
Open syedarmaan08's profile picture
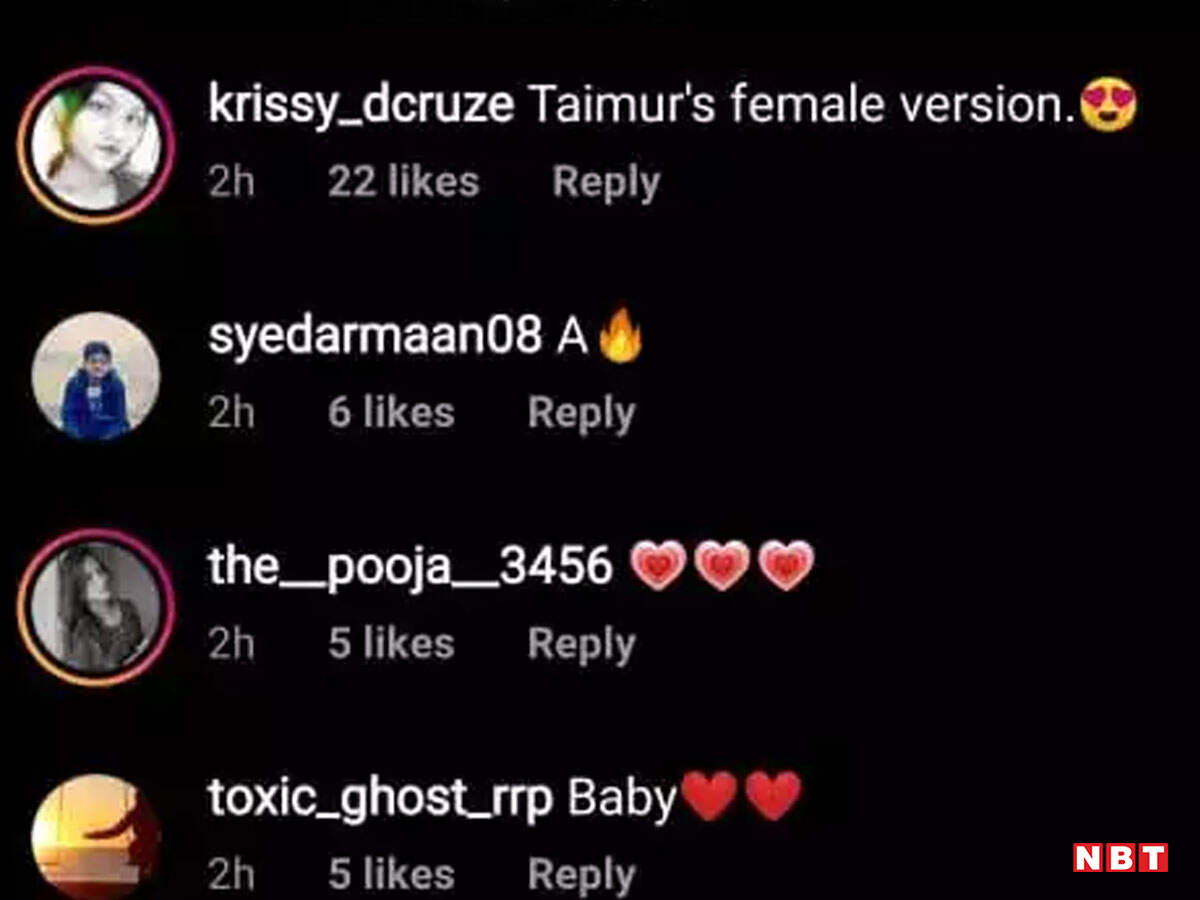click(x=96, y=376)
